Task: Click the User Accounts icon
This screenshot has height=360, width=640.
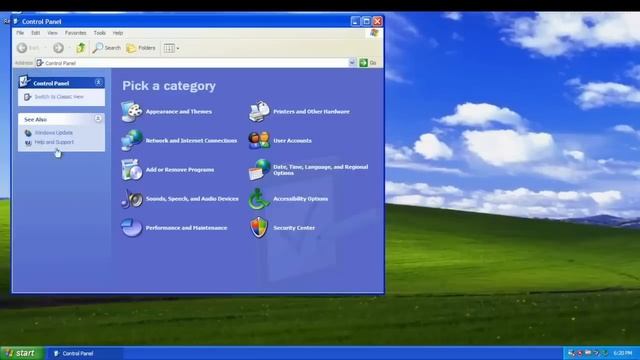Action: (259, 140)
